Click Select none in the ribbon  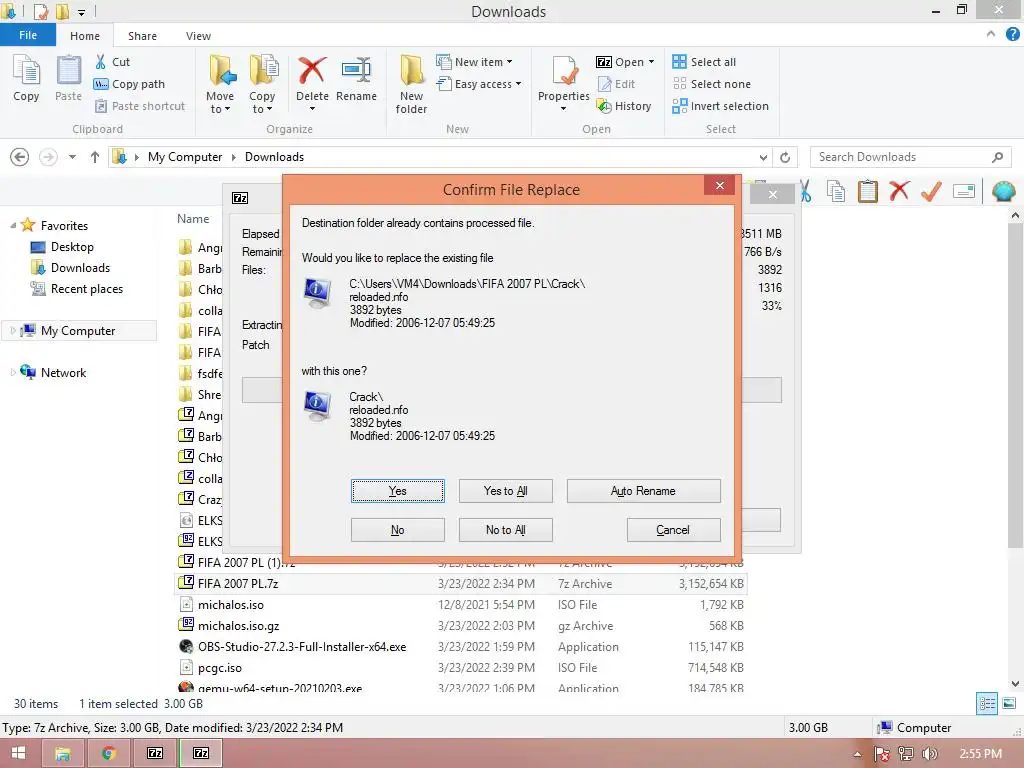(x=711, y=84)
